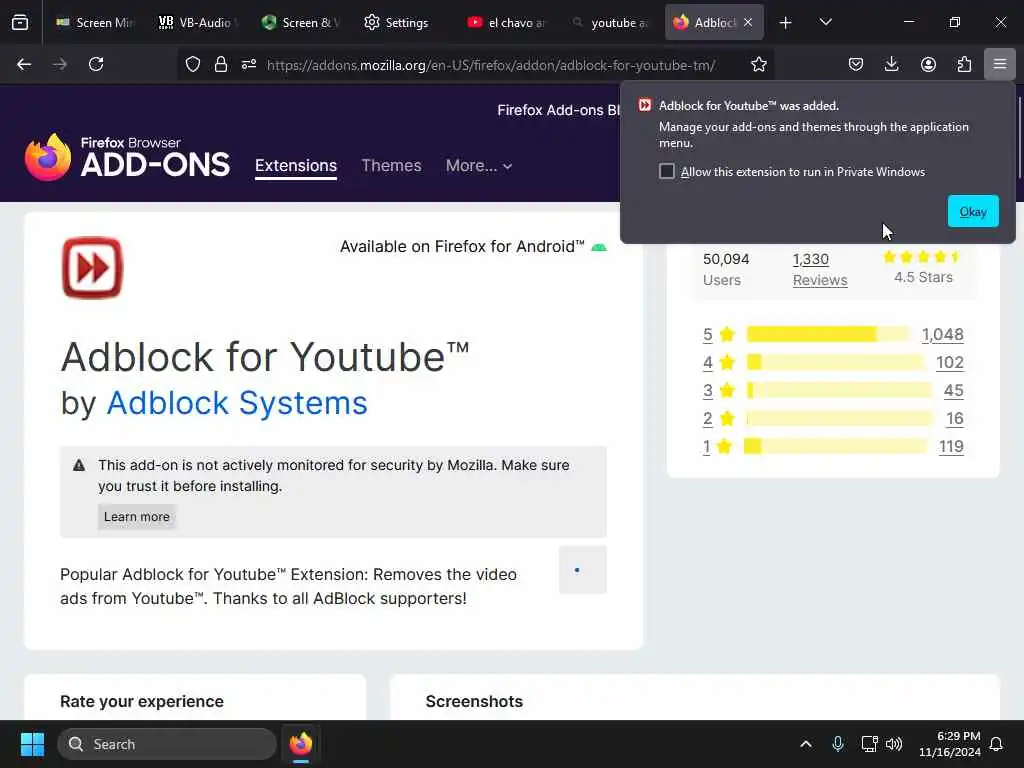The width and height of the screenshot is (1024, 768).
Task: Open the site permissions icon in the address bar
Action: click(249, 64)
